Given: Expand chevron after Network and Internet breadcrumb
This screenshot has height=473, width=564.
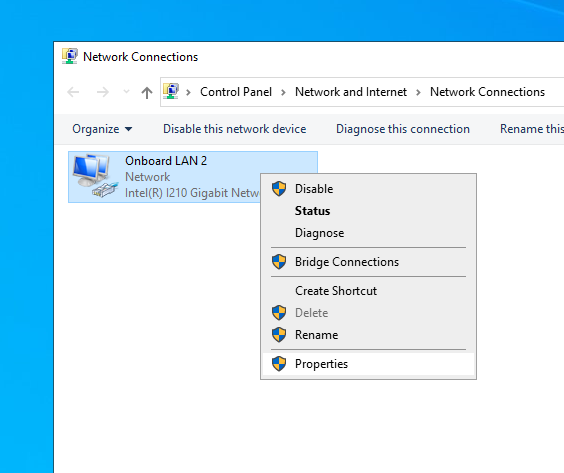Looking at the screenshot, I should [x=418, y=92].
